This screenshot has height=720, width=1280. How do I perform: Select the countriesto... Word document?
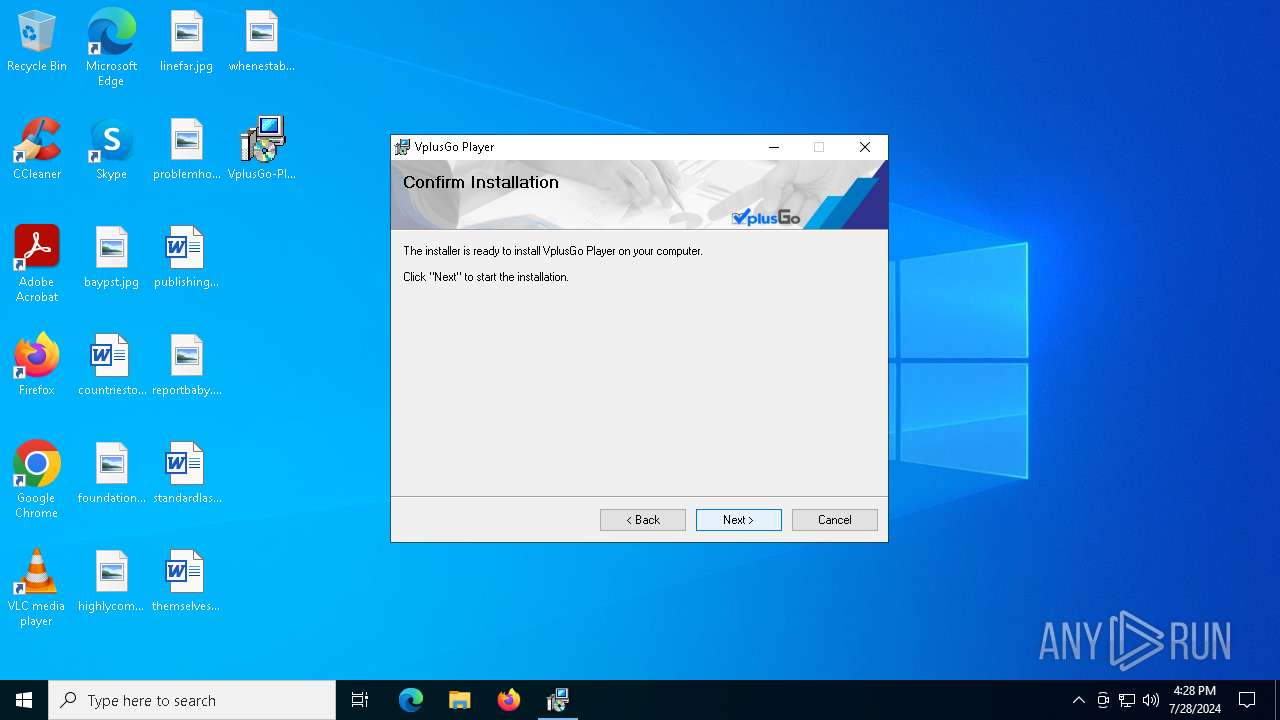pos(111,366)
